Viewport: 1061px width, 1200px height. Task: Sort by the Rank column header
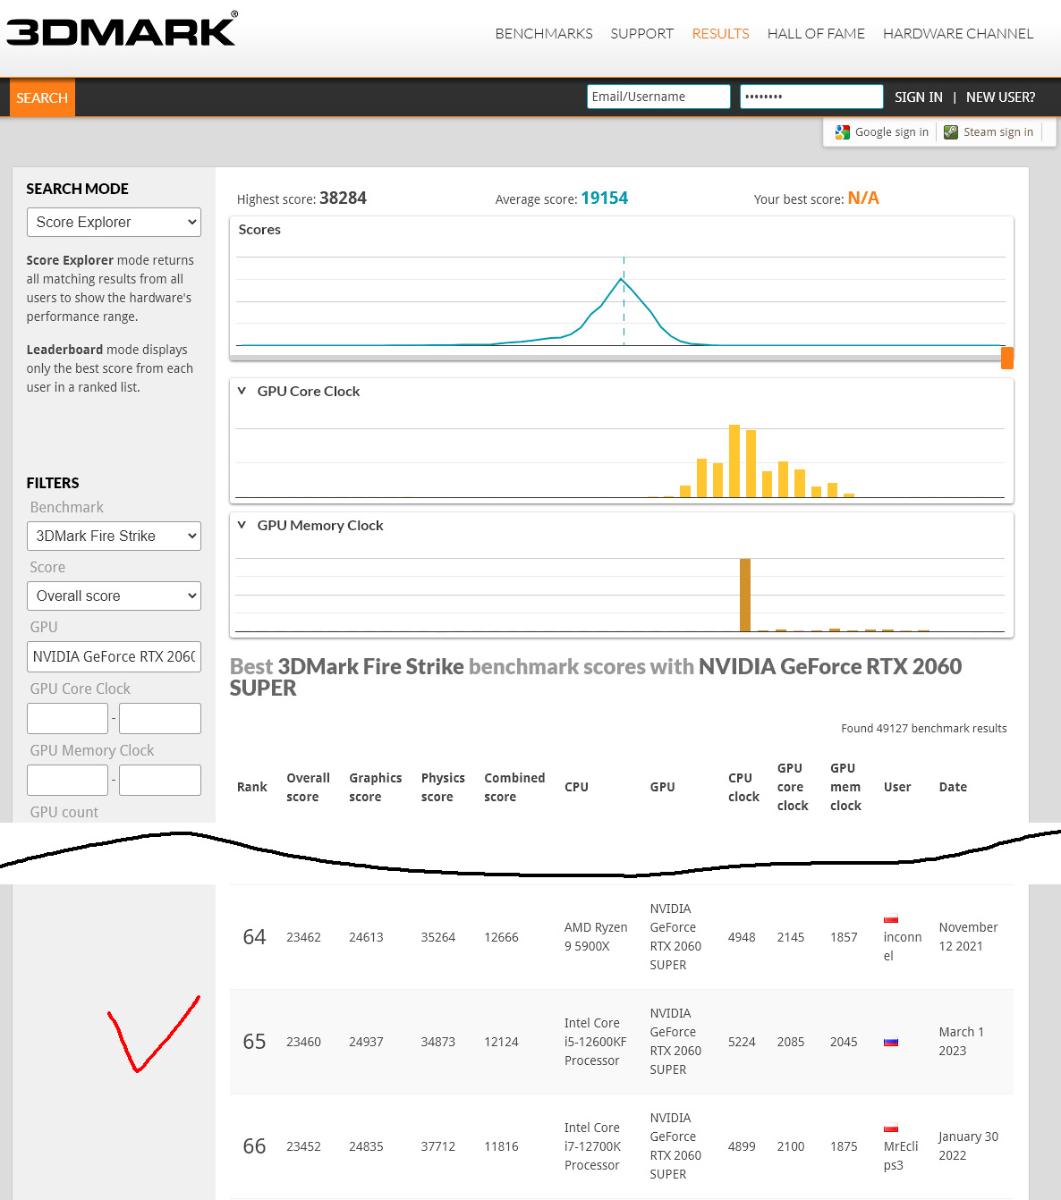(x=252, y=787)
